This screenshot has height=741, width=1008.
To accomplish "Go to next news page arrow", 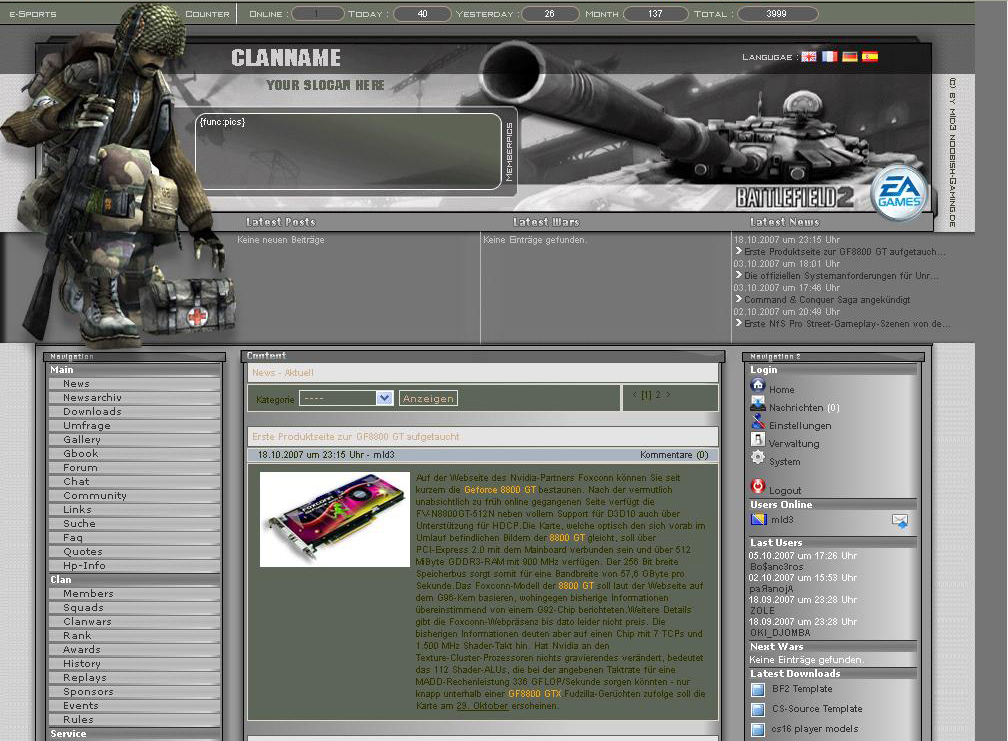I will [x=668, y=395].
